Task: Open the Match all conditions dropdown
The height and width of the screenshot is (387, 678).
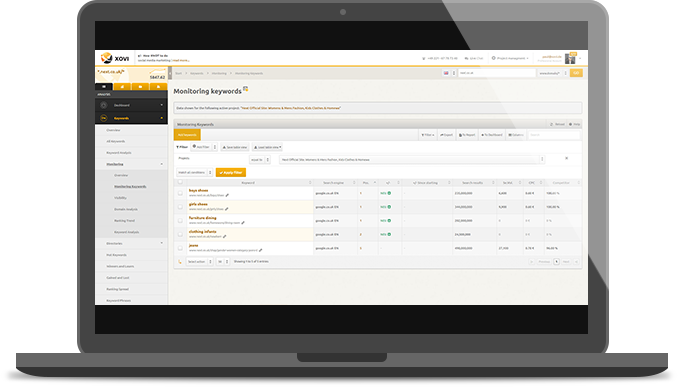Action: pyautogui.click(x=195, y=172)
